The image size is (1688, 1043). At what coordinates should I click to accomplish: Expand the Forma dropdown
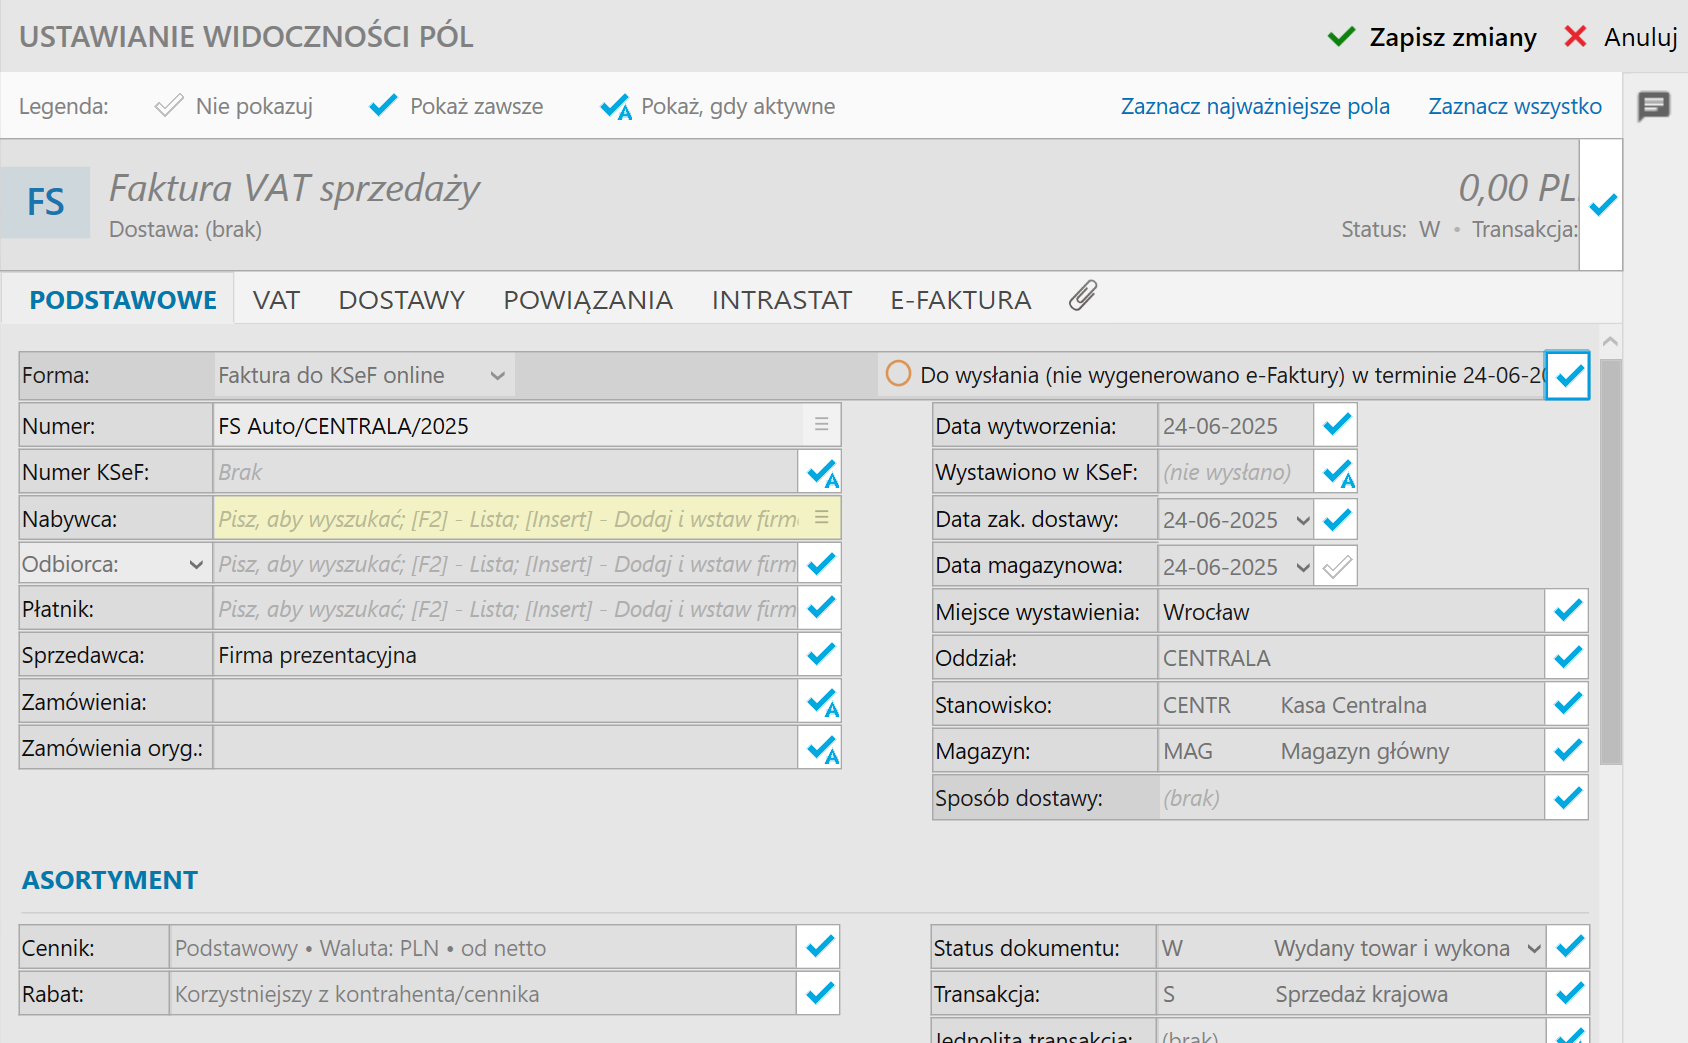tap(497, 376)
